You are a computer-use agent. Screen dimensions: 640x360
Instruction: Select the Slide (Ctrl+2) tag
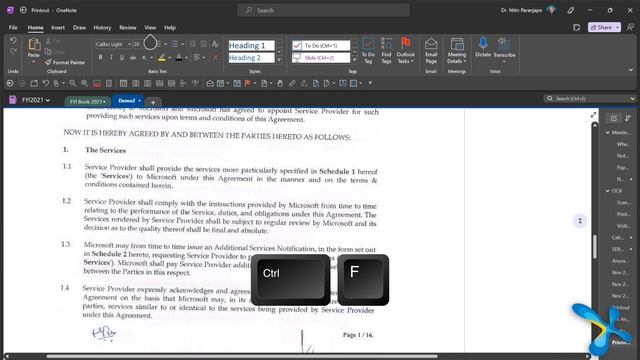click(x=321, y=58)
